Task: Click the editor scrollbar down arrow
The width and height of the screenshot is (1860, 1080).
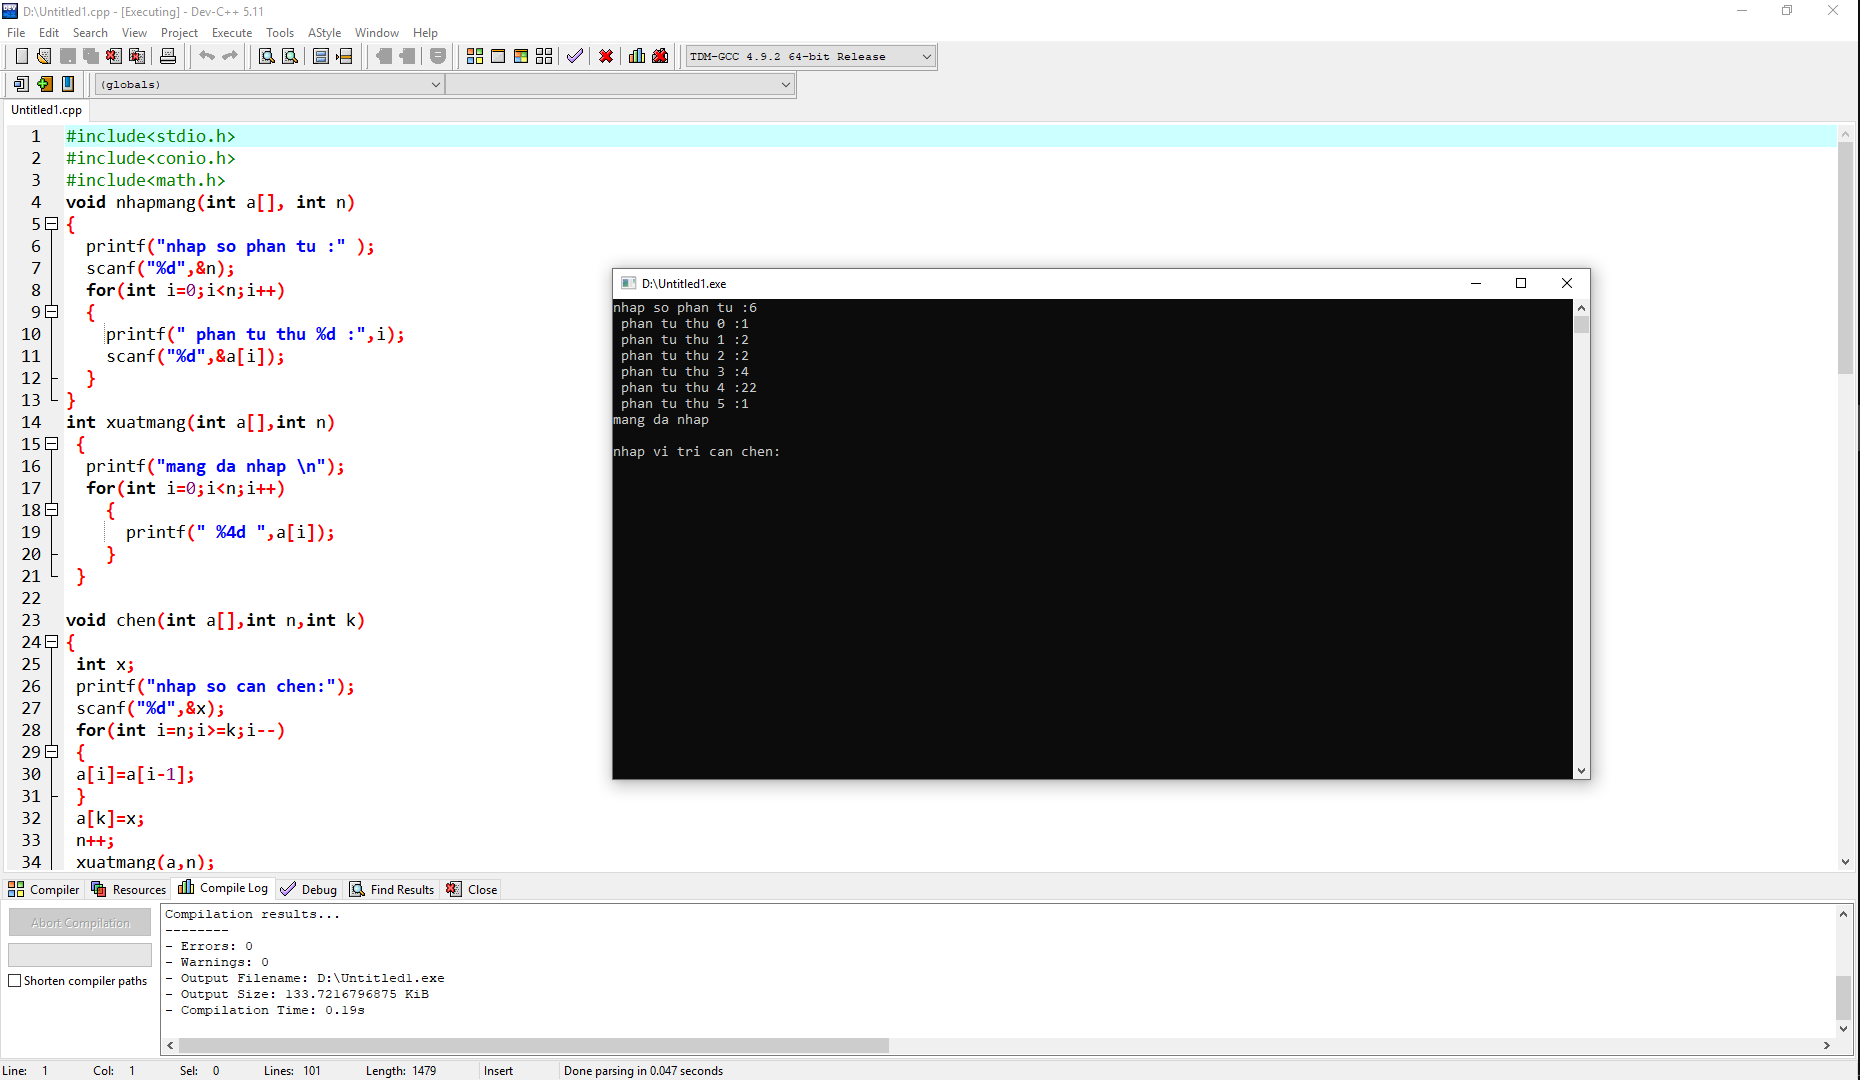Action: (1845, 862)
